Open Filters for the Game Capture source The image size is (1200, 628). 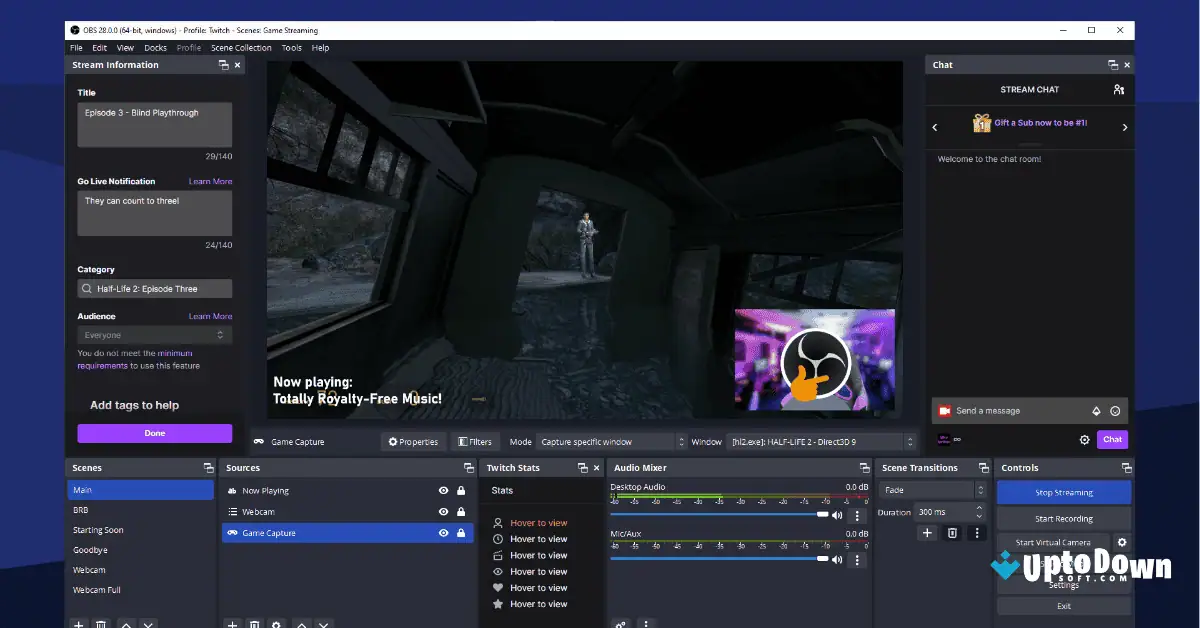coord(474,441)
